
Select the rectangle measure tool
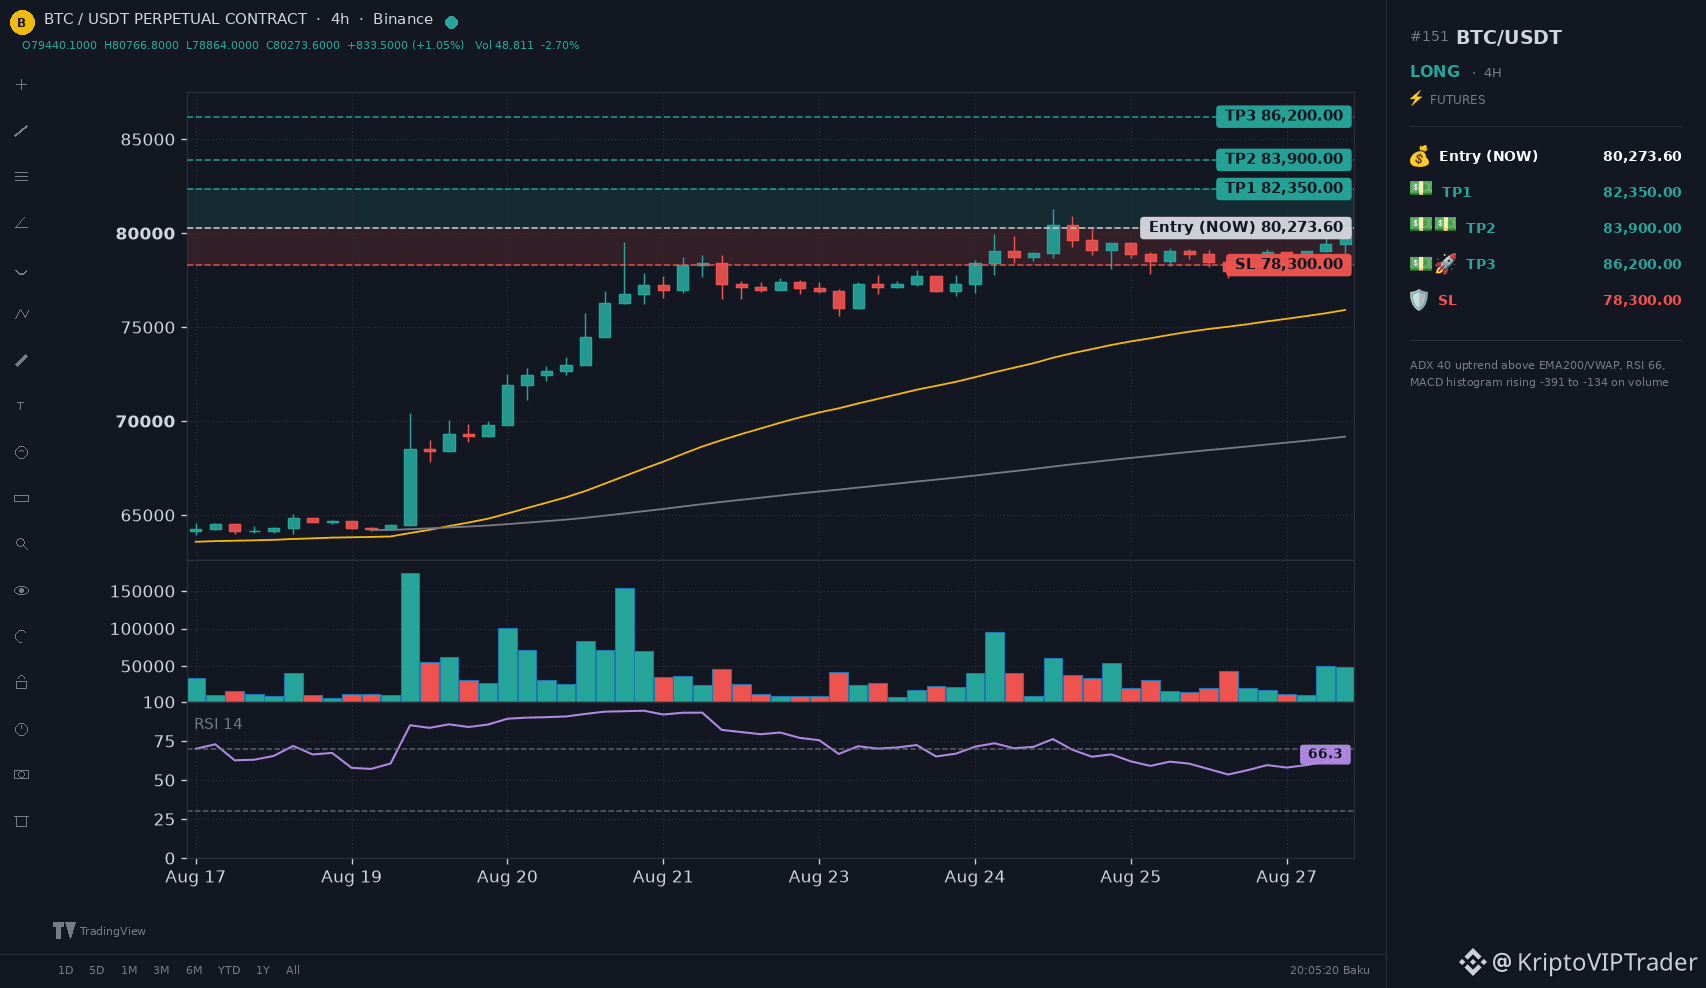tap(21, 498)
